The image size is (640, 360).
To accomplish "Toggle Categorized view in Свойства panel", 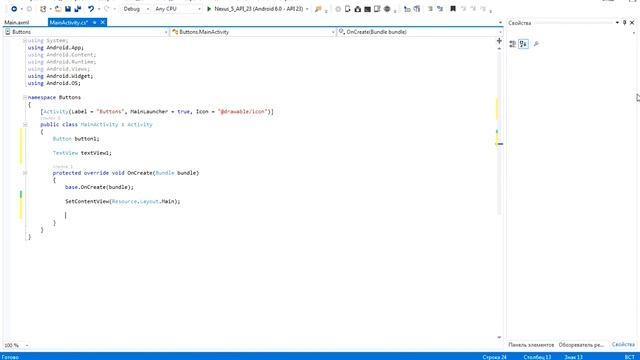I will 513,44.
